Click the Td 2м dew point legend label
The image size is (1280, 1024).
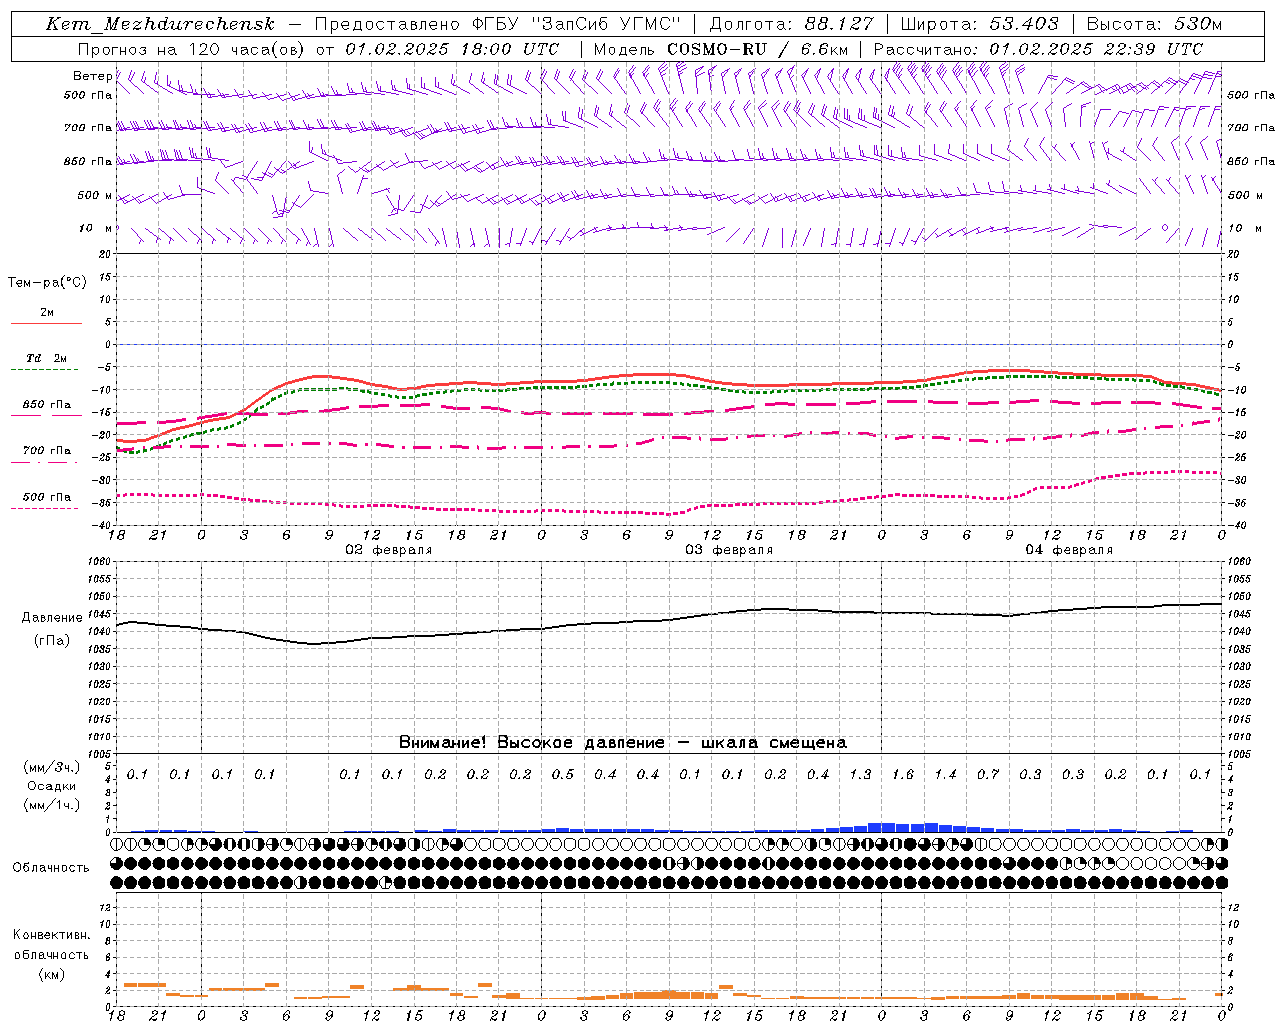point(47,358)
